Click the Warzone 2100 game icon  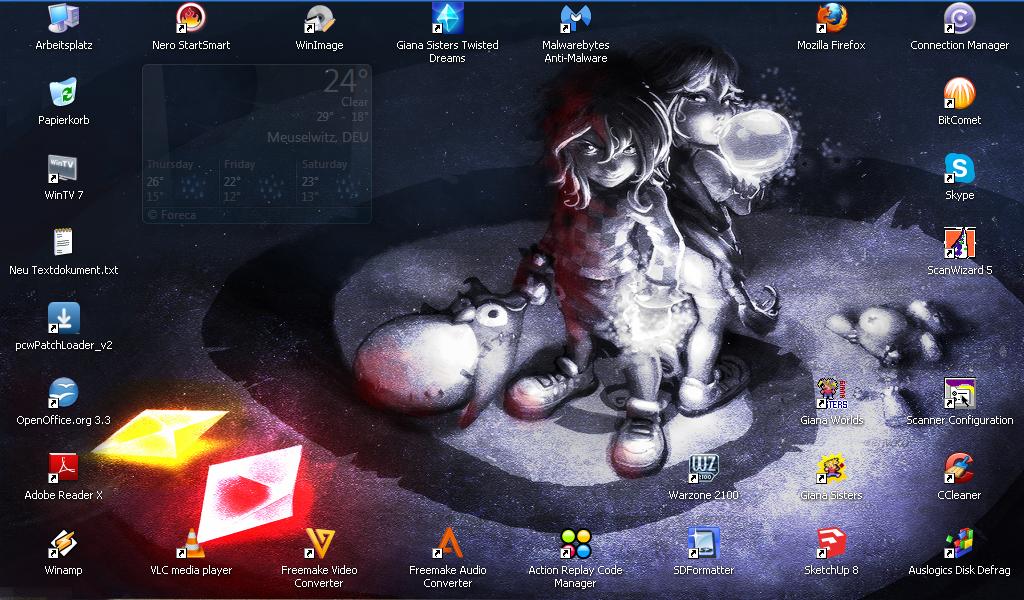click(703, 469)
